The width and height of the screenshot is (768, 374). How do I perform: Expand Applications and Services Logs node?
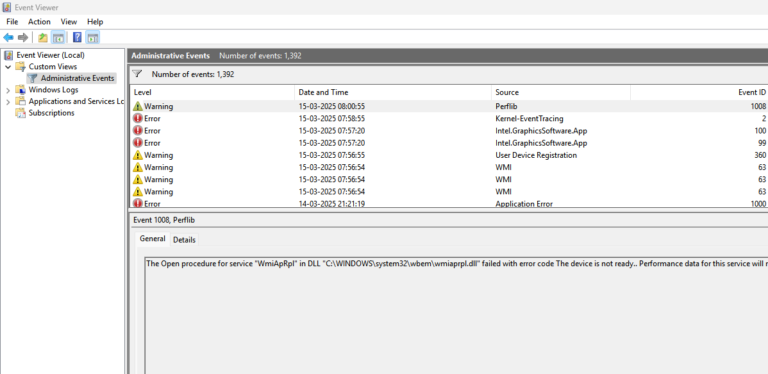tap(8, 102)
